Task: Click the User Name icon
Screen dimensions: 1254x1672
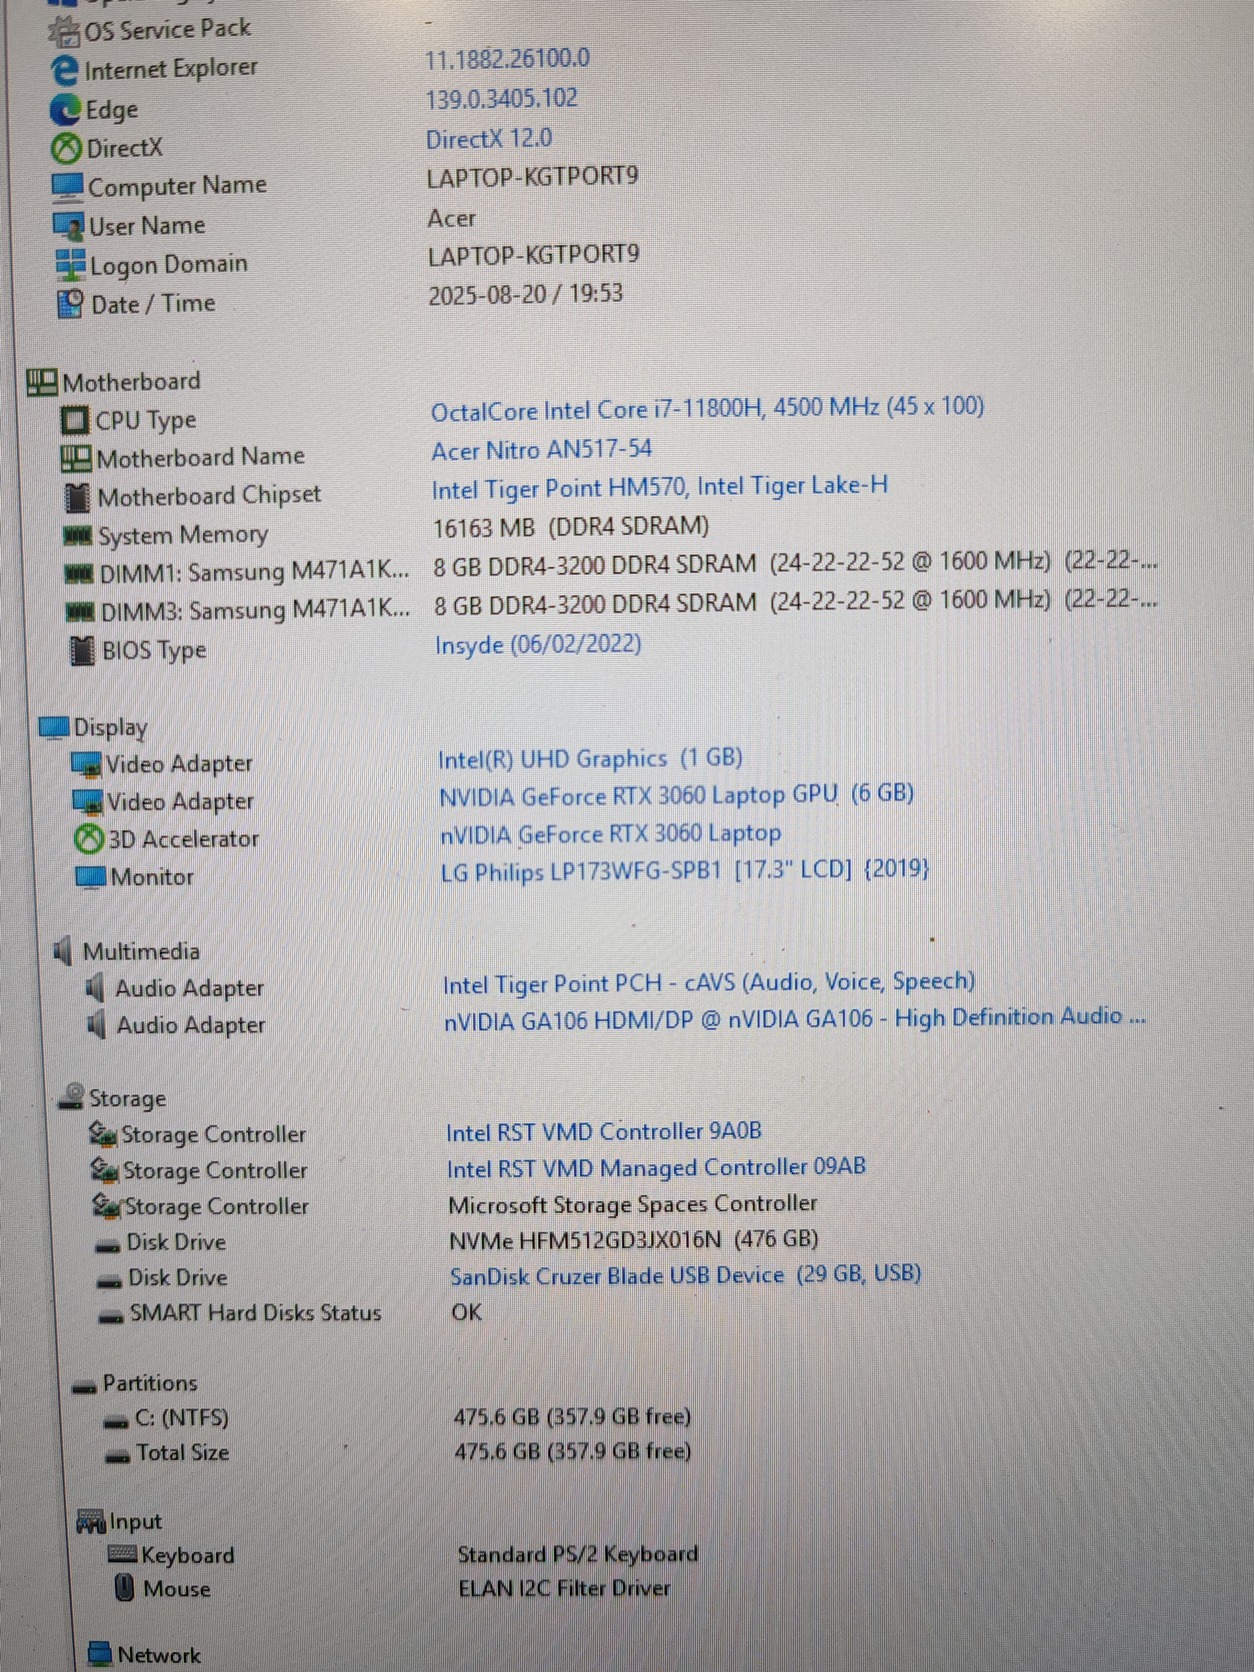Action: coord(68,226)
